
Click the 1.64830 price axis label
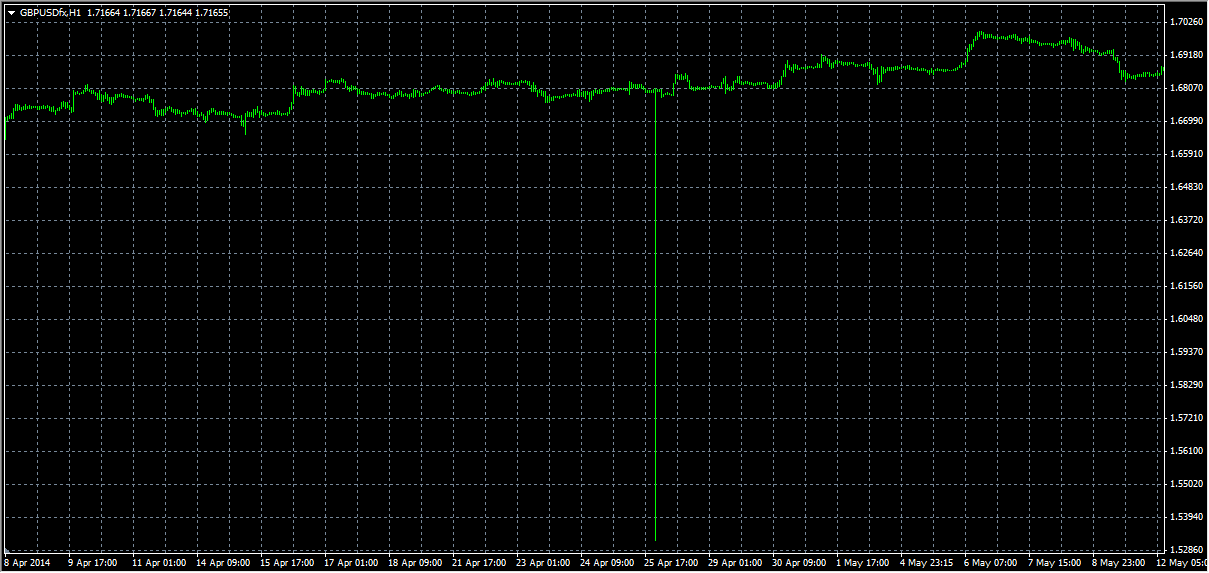pyautogui.click(x=1186, y=186)
